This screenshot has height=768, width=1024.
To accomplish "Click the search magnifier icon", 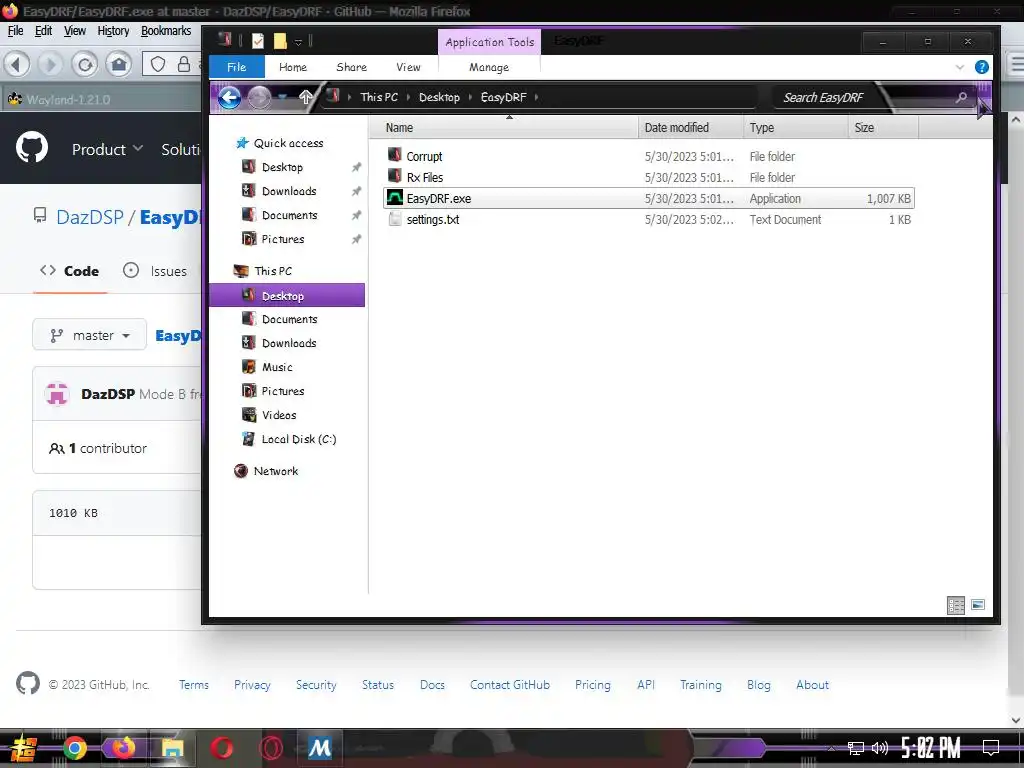I will pos(961,97).
